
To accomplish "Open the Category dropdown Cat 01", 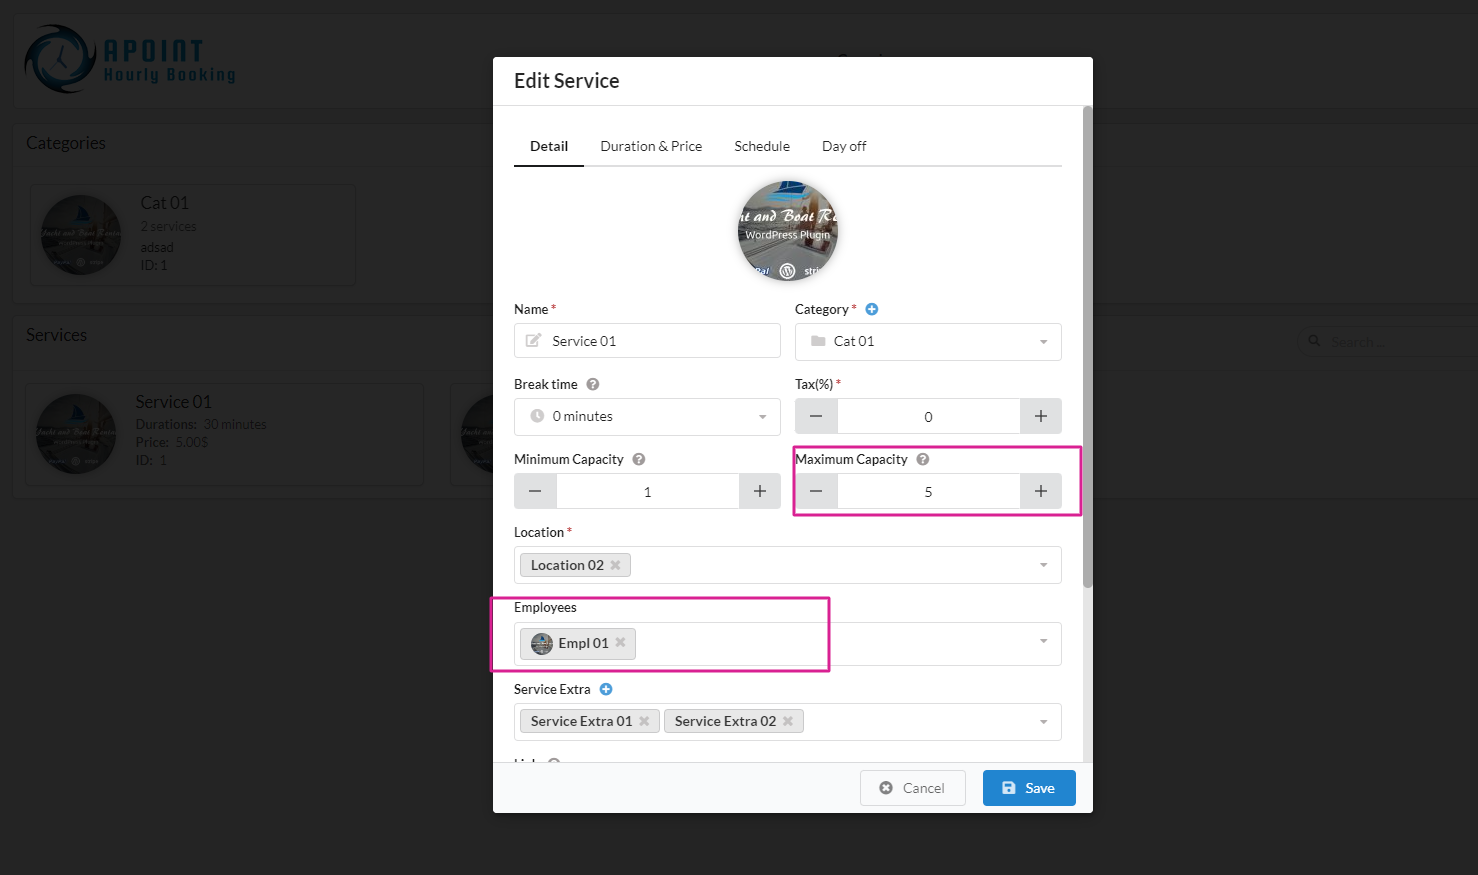I will point(928,341).
